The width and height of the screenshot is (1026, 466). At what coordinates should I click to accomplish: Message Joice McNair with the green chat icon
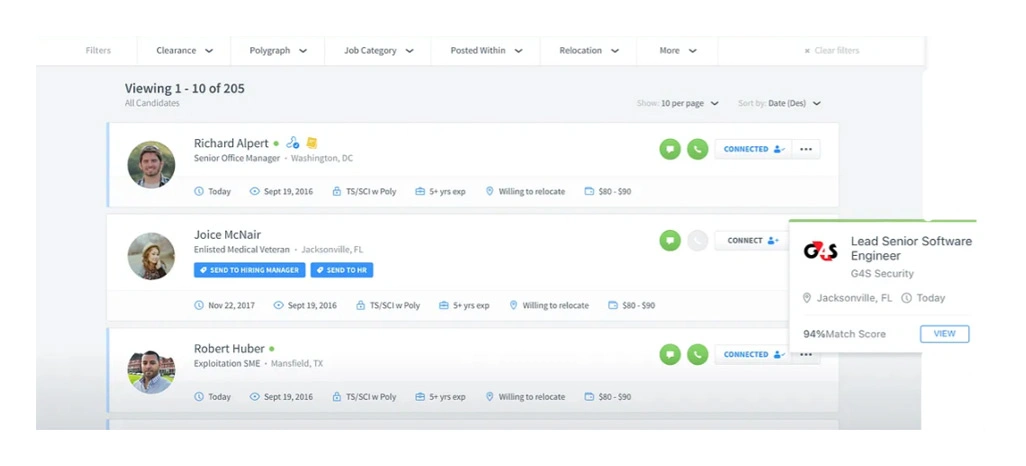tap(669, 240)
